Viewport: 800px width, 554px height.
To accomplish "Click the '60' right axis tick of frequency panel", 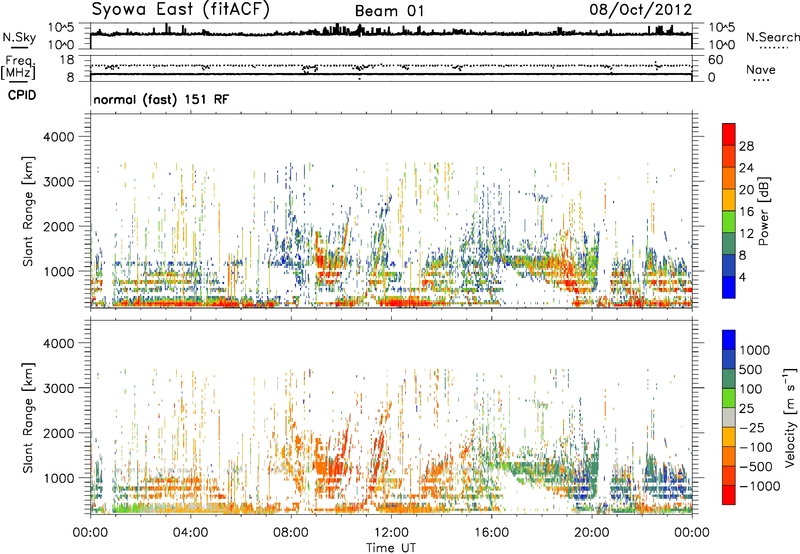I will [715, 60].
